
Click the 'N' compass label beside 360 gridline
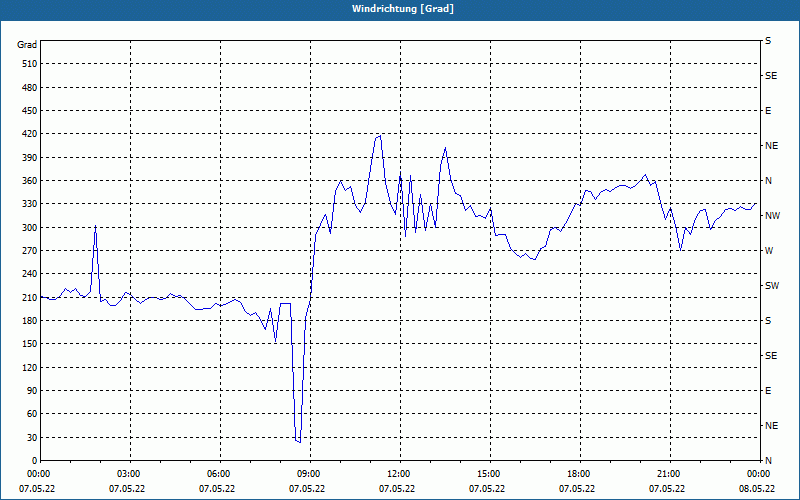tap(768, 181)
